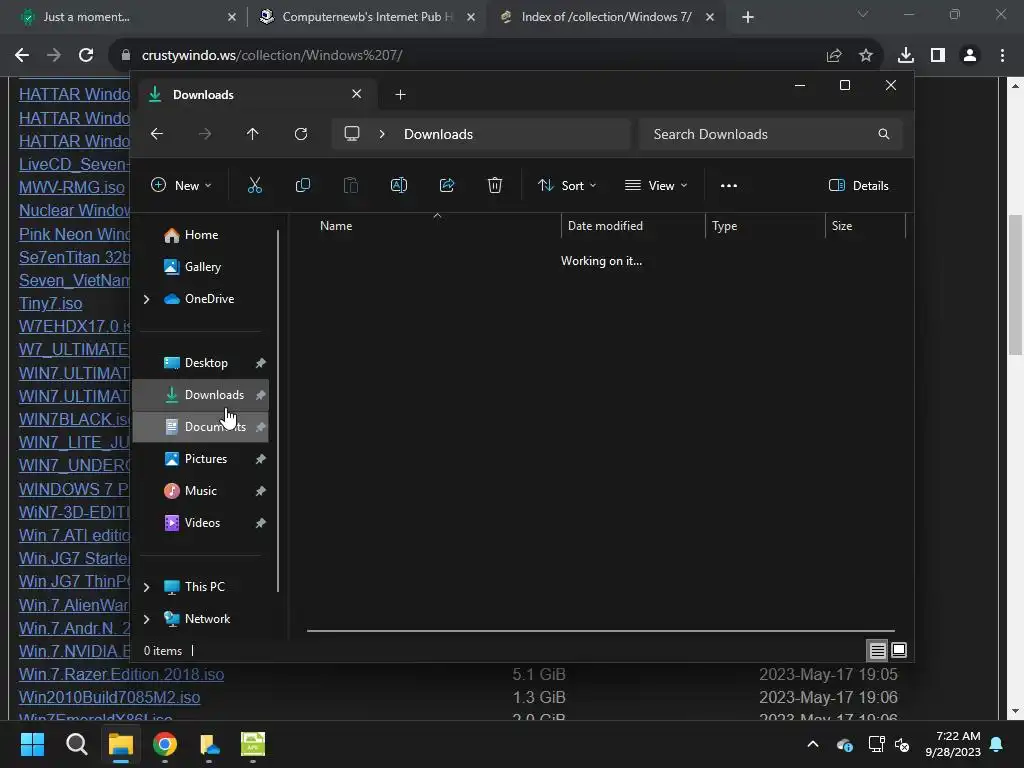The height and width of the screenshot is (768, 1024).
Task: Click Chrome's share page icon
Action: point(834,56)
